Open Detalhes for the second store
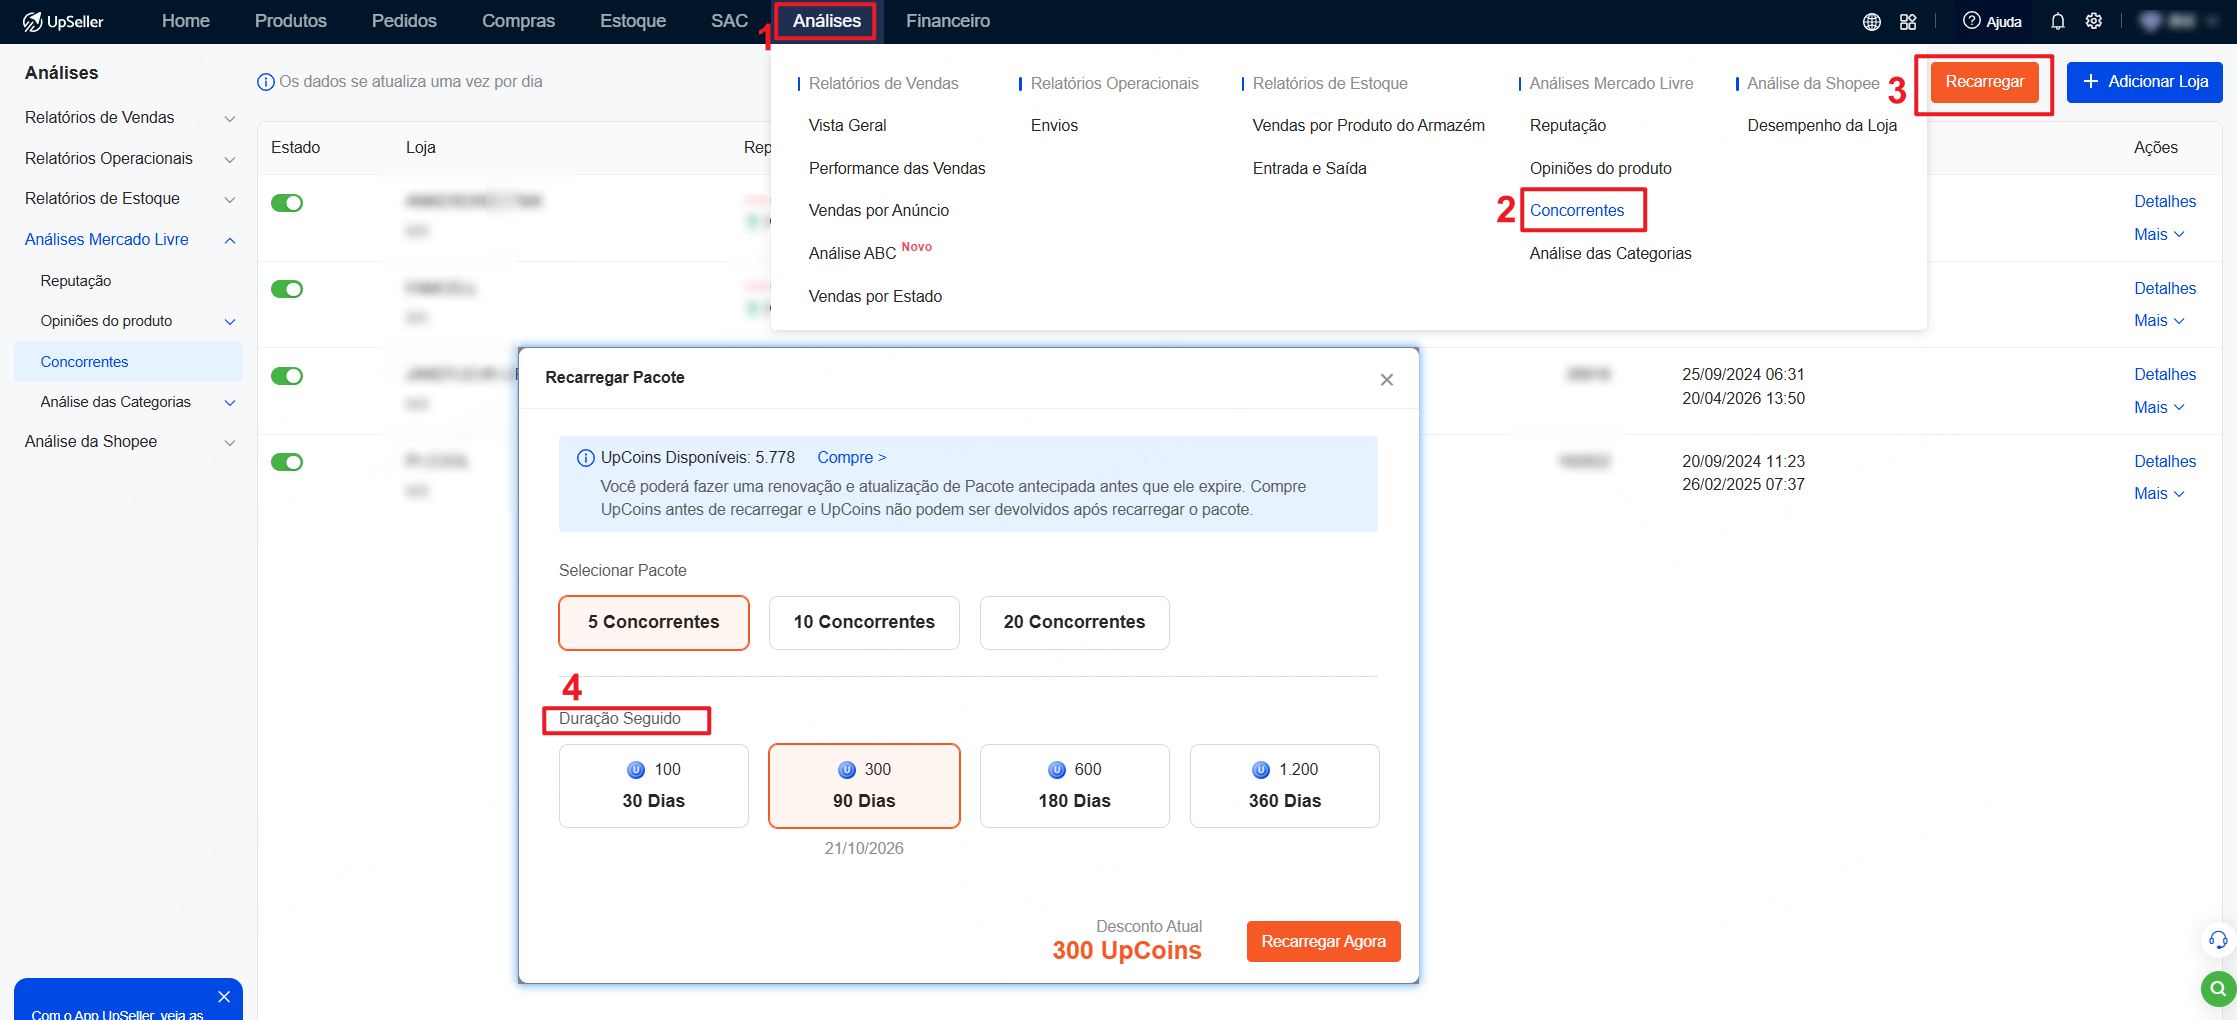 pyautogui.click(x=2165, y=288)
